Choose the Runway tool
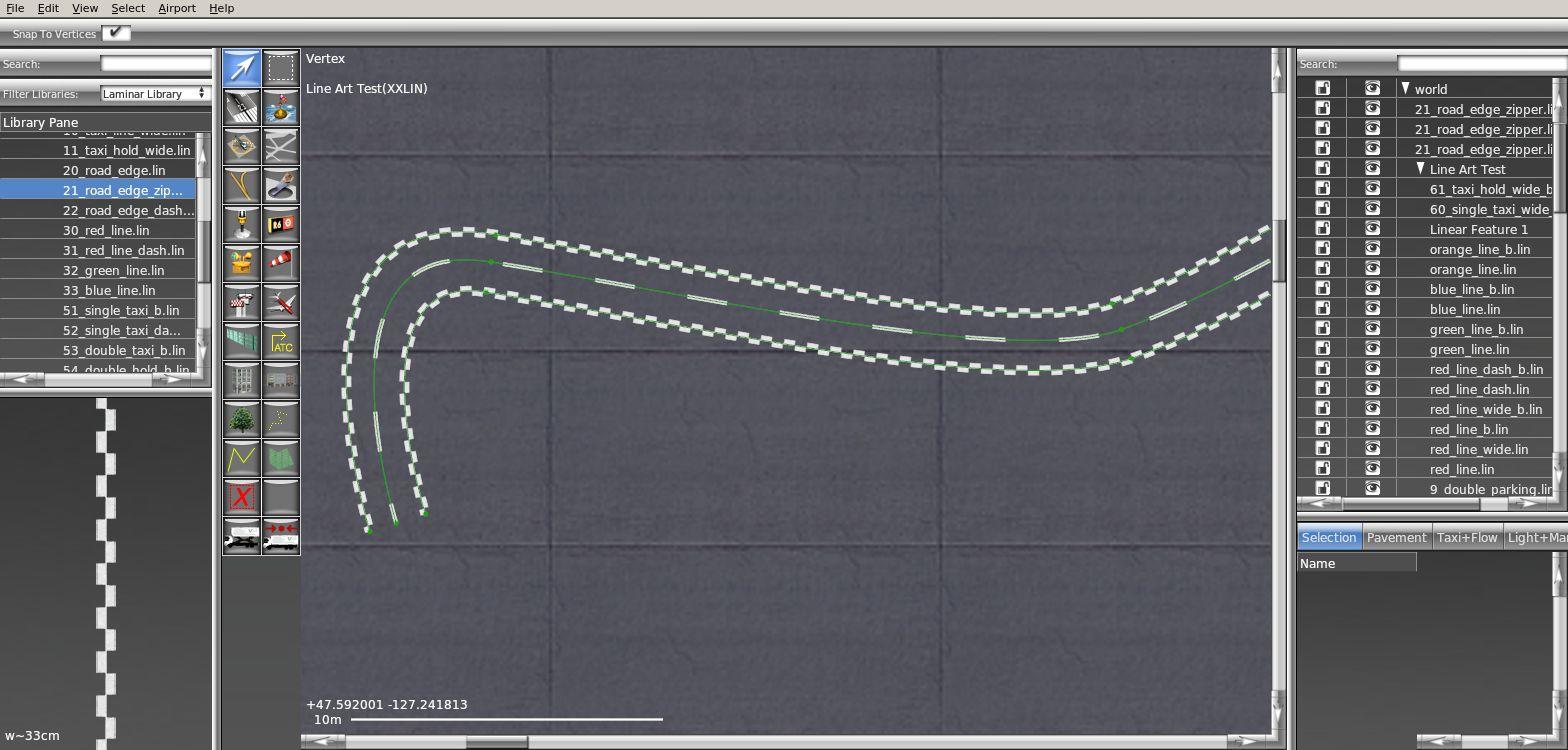This screenshot has width=1568, height=750. click(241, 107)
